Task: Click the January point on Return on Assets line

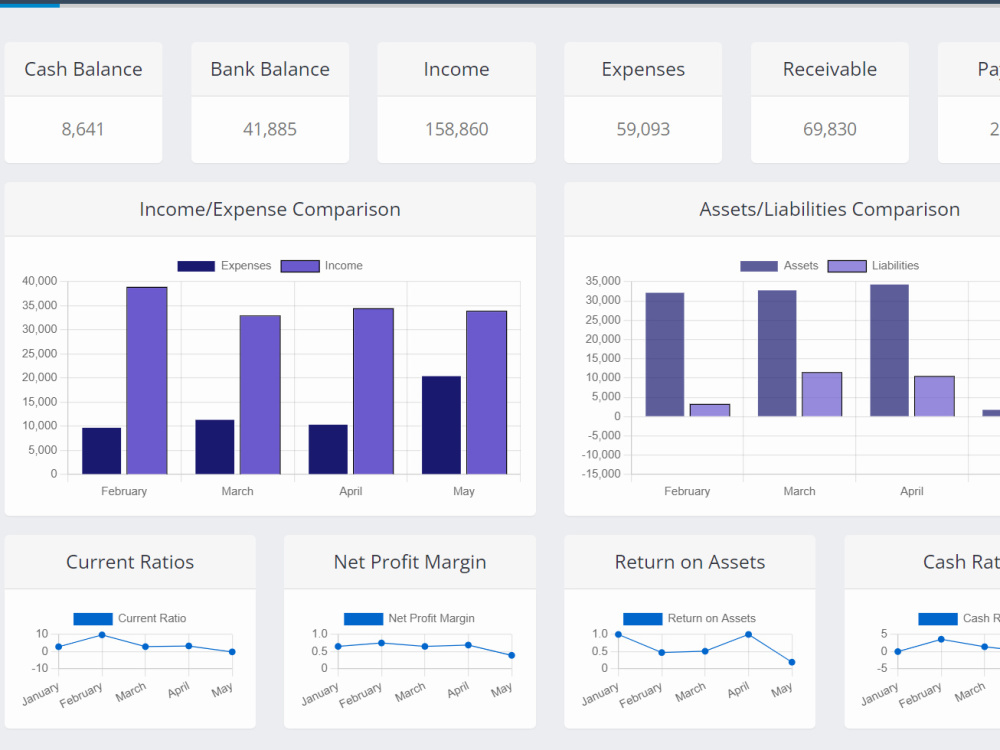Action: coord(619,635)
